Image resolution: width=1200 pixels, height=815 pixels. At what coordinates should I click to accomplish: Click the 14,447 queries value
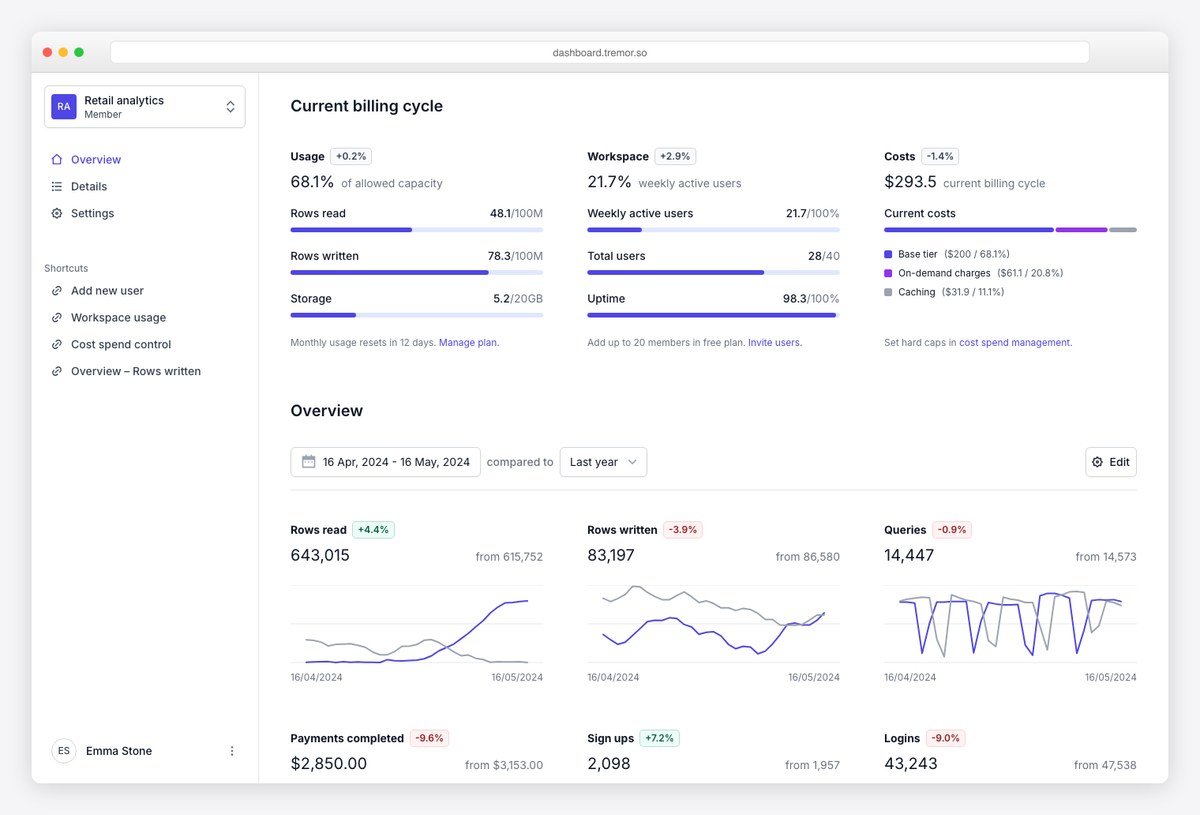(909, 555)
